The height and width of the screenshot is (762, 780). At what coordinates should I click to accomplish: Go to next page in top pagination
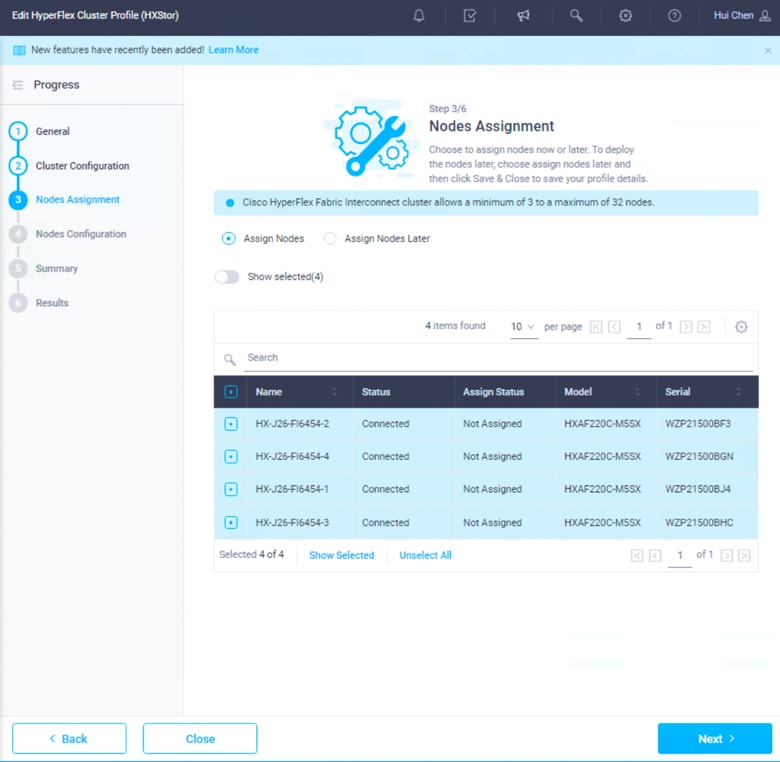click(685, 327)
